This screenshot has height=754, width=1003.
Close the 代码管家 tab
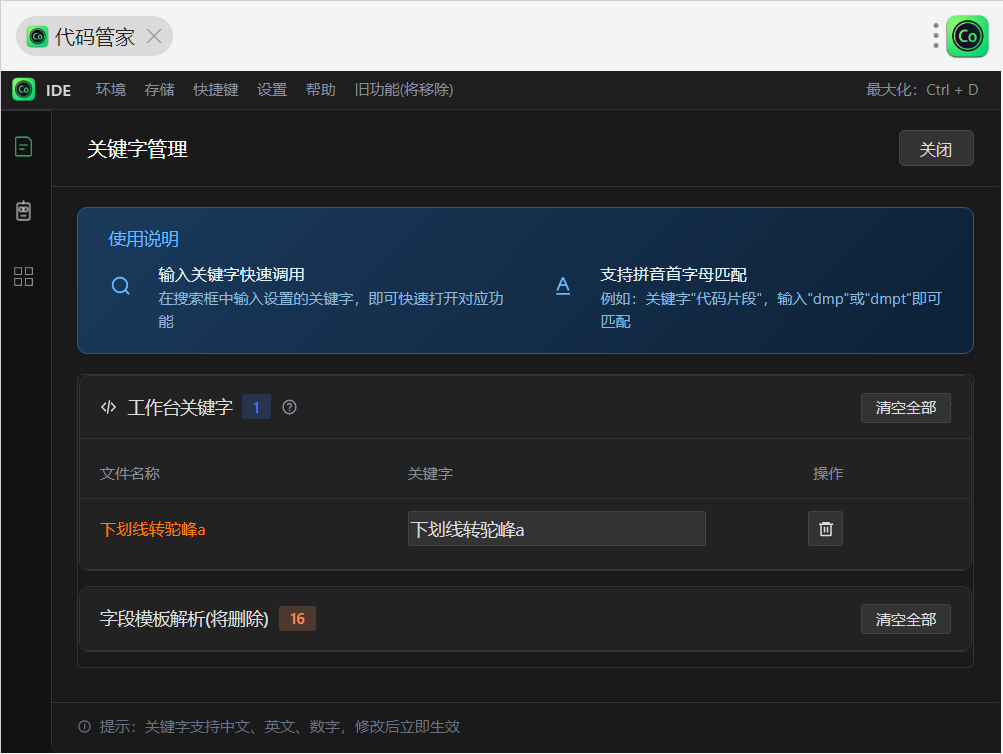point(154,37)
